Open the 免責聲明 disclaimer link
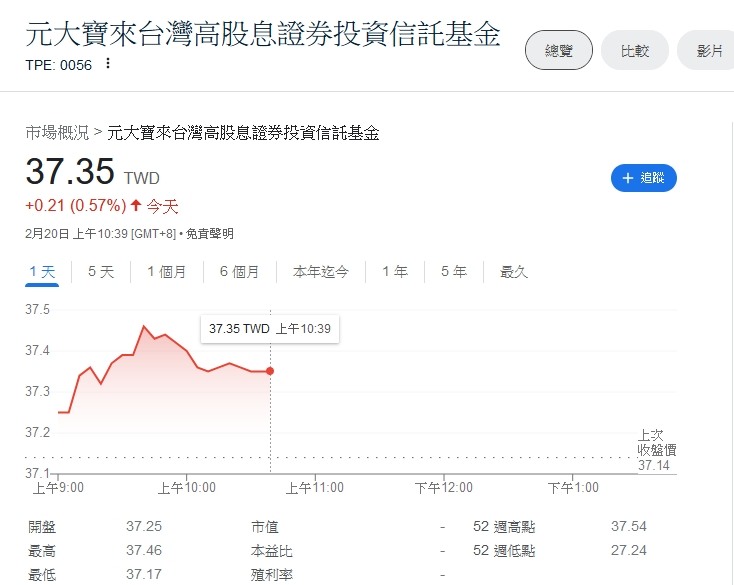Screen dimensions: 734x585 coord(210,234)
